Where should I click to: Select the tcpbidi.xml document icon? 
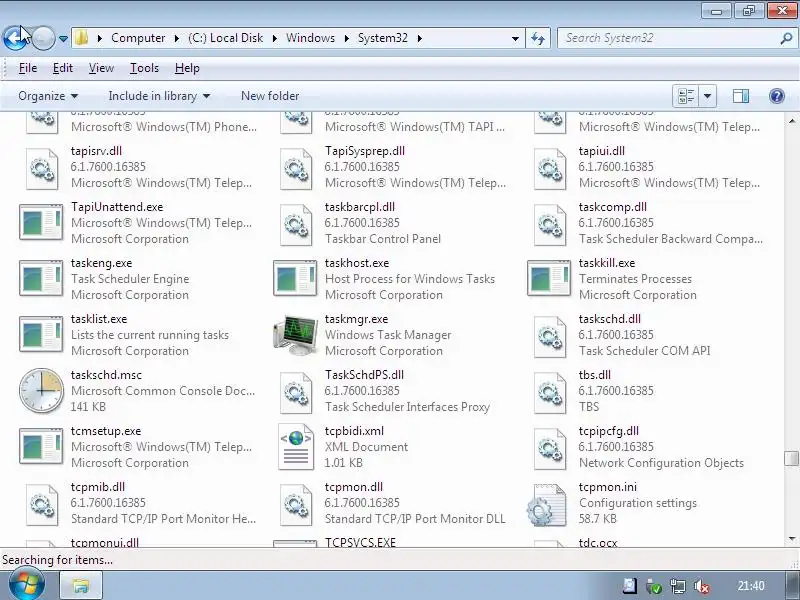296,447
